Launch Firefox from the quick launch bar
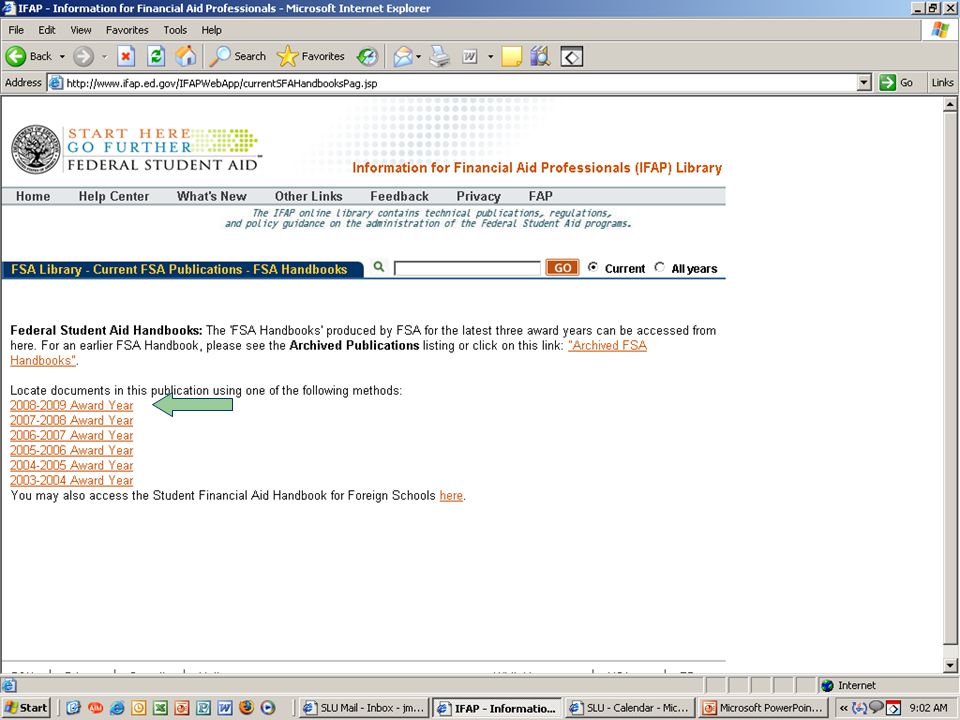This screenshot has width=960, height=720. (x=246, y=708)
